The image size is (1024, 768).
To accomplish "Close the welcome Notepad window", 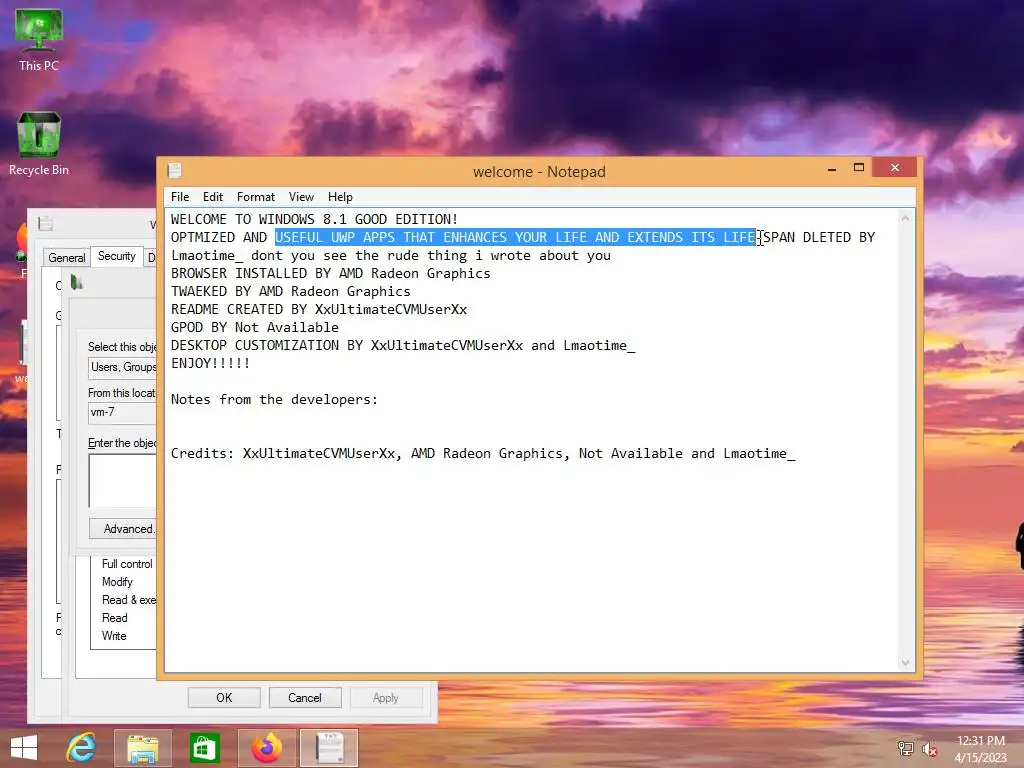I will tap(895, 168).
